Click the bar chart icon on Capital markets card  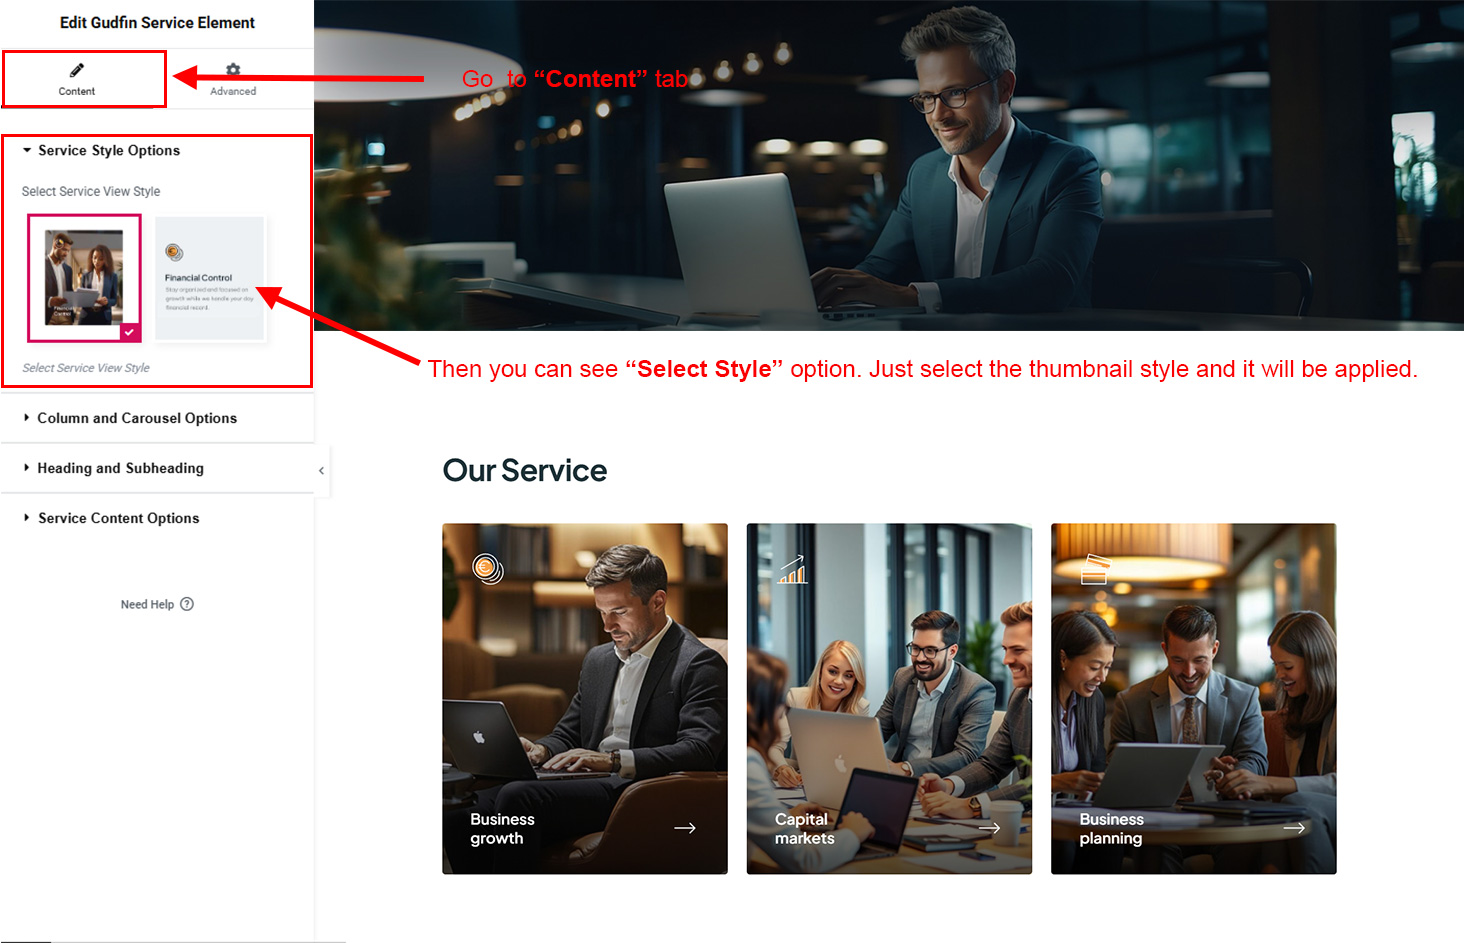tap(793, 570)
